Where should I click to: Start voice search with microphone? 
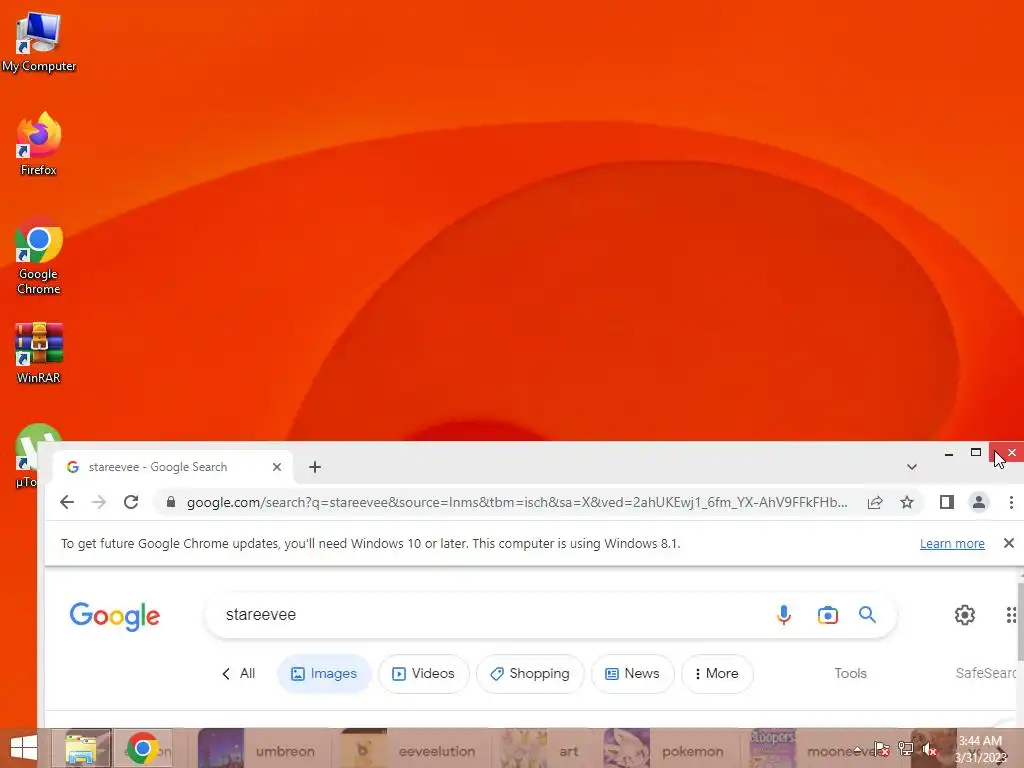pos(784,615)
